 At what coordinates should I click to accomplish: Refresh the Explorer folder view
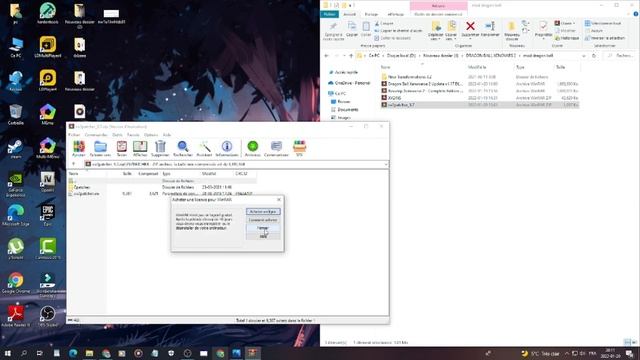pos(594,56)
